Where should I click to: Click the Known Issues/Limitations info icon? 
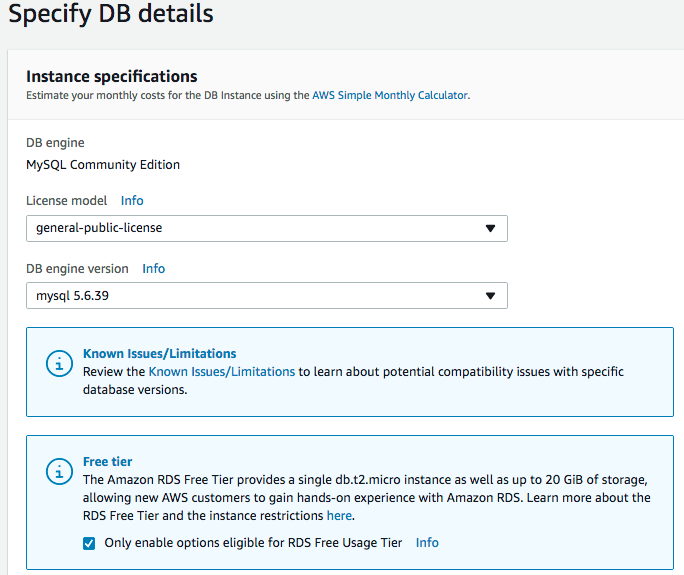coord(59,363)
